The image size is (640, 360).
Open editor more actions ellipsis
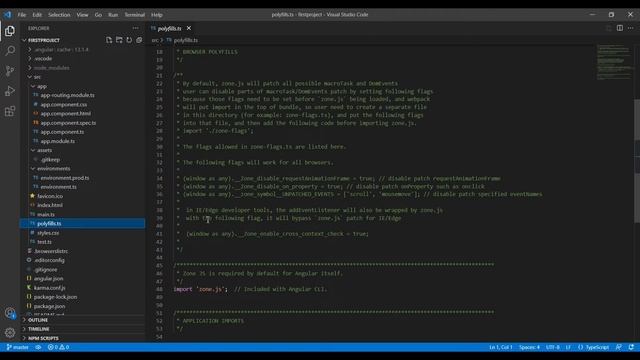(631, 28)
